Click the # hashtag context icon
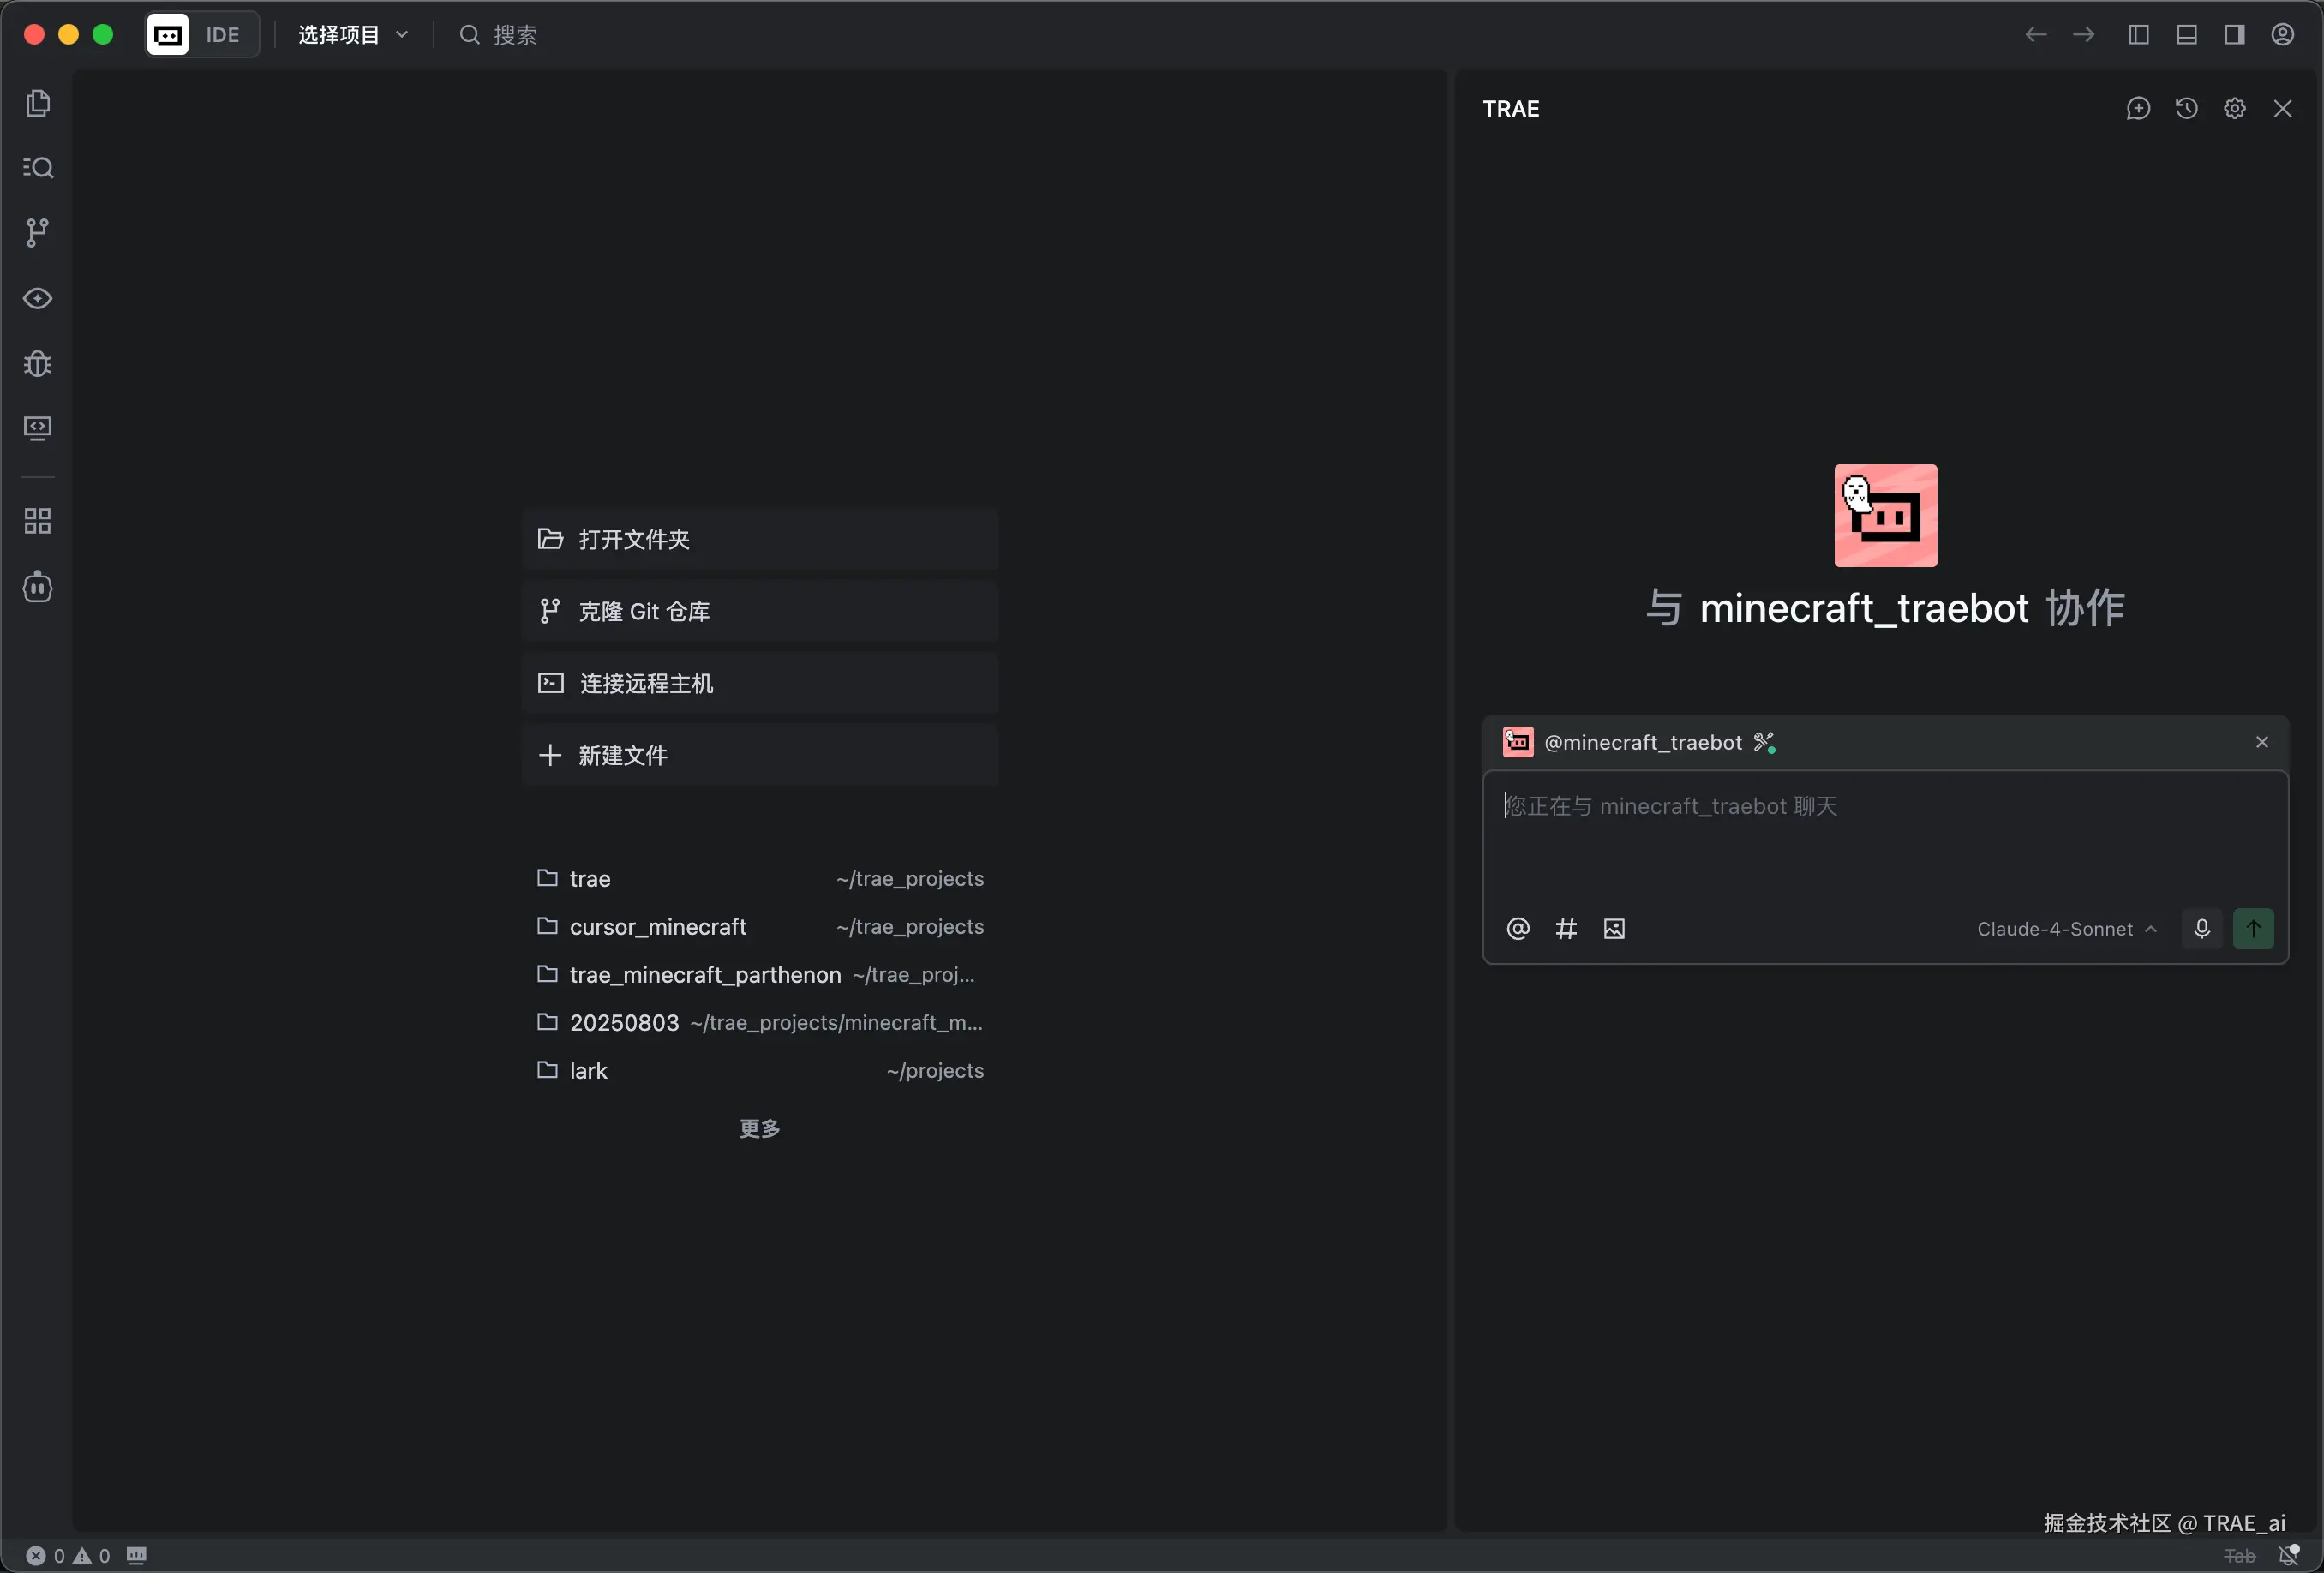2324x1573 pixels. [1566, 929]
